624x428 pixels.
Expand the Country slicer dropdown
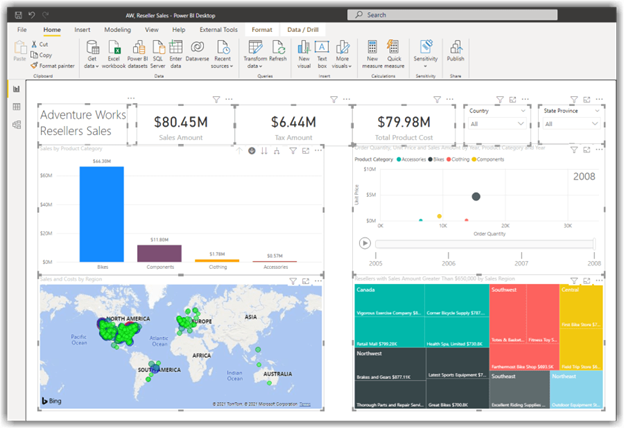pos(521,125)
